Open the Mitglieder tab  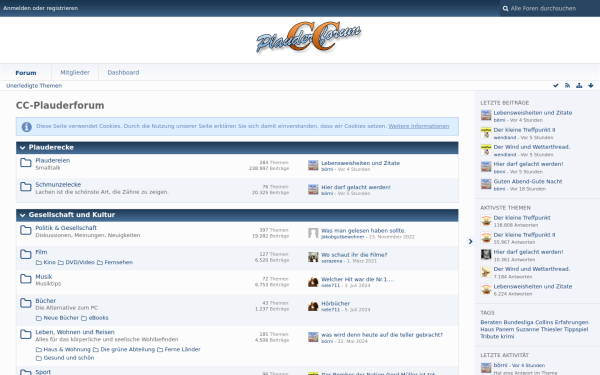(75, 73)
